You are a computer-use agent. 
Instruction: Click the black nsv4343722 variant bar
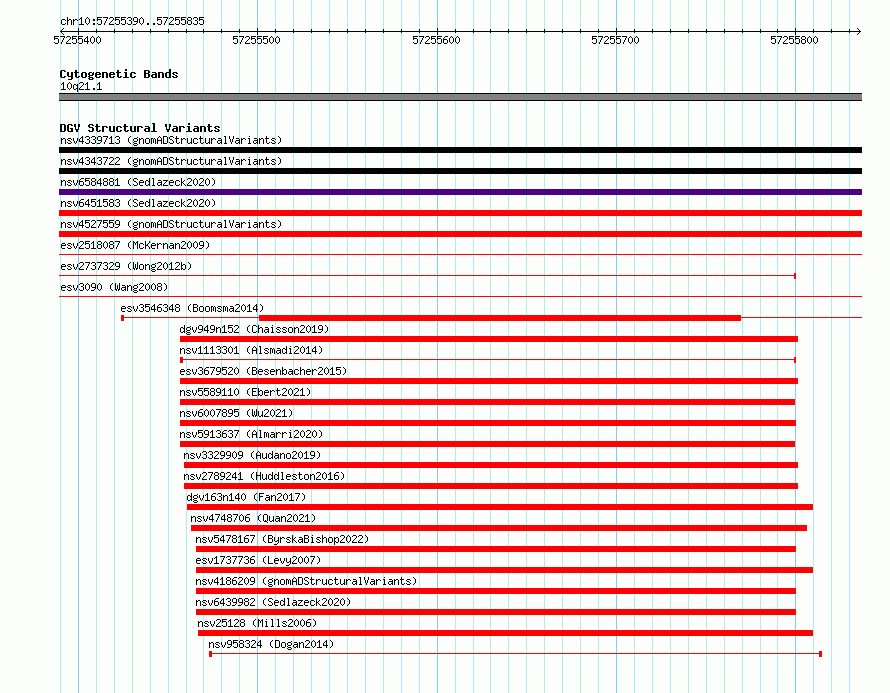460,171
